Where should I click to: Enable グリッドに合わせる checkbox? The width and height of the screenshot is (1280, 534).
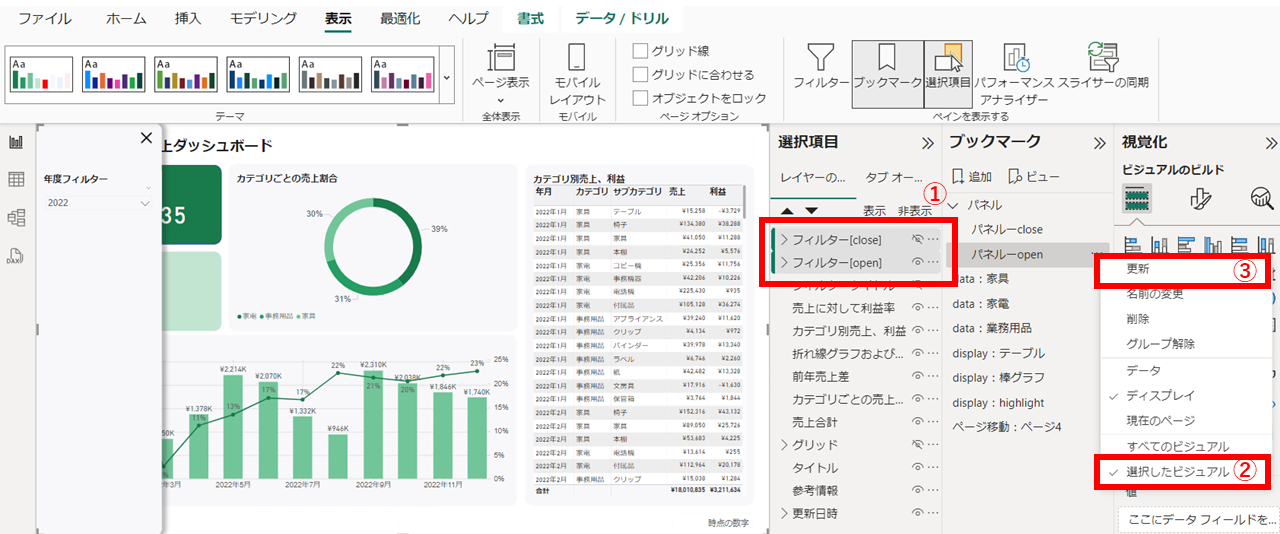[641, 75]
